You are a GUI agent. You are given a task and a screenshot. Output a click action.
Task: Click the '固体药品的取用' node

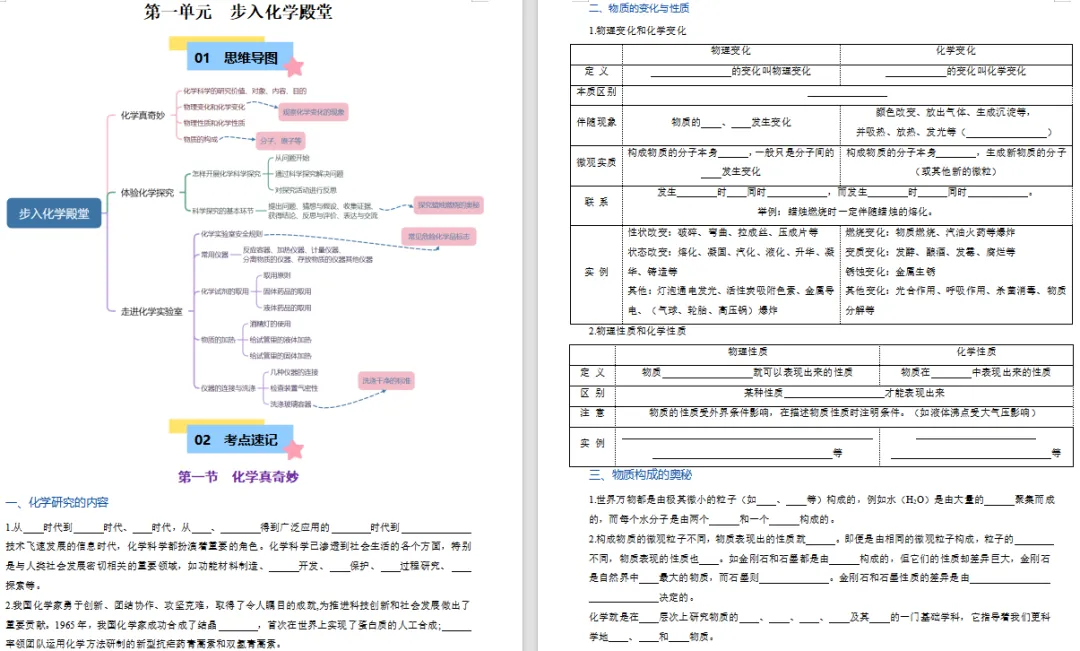tap(287, 291)
